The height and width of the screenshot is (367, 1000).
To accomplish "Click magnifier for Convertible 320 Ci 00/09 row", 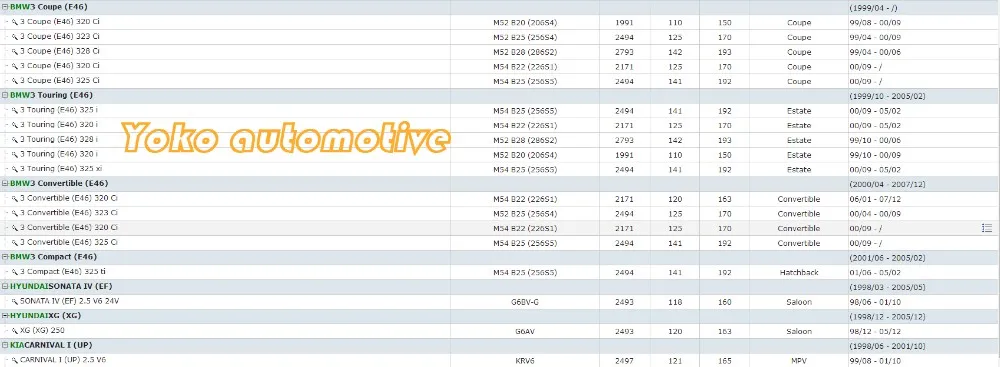I will tap(15, 227).
